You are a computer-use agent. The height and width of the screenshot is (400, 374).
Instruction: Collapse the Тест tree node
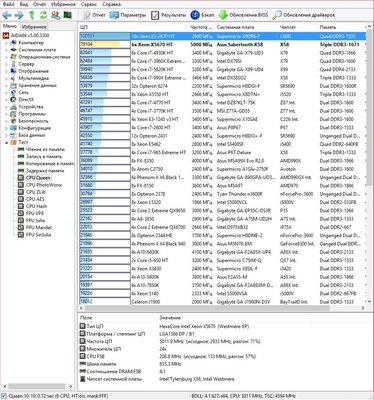click(x=6, y=142)
